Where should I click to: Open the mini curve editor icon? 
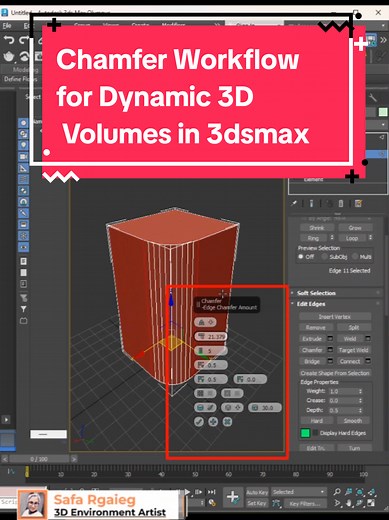11,471
